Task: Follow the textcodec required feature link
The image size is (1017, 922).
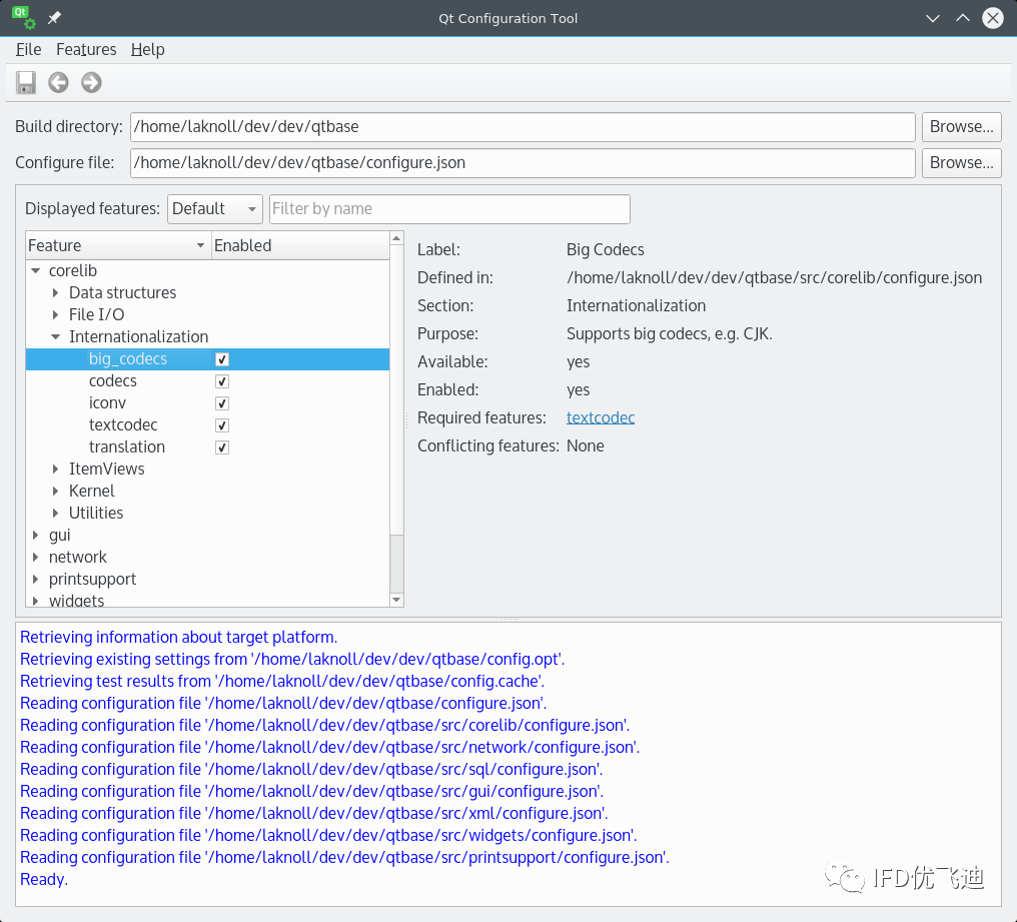Action: coord(600,418)
